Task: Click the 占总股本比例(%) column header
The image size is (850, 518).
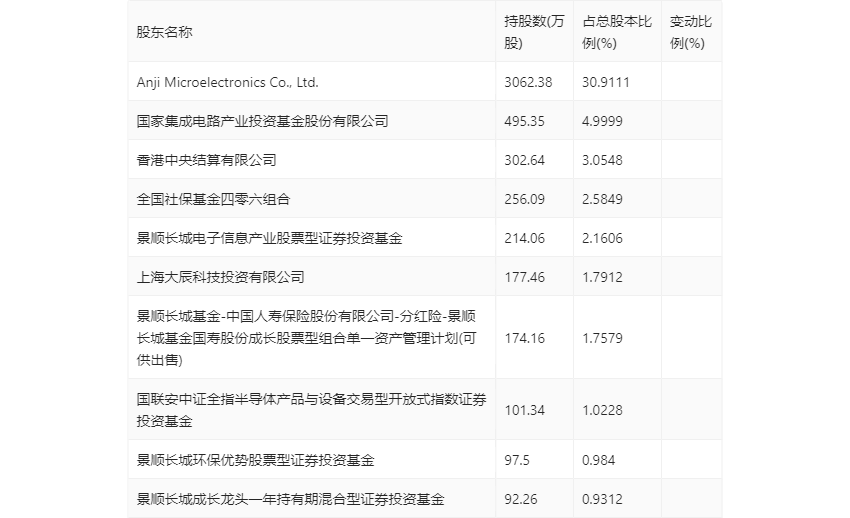Action: (617, 33)
